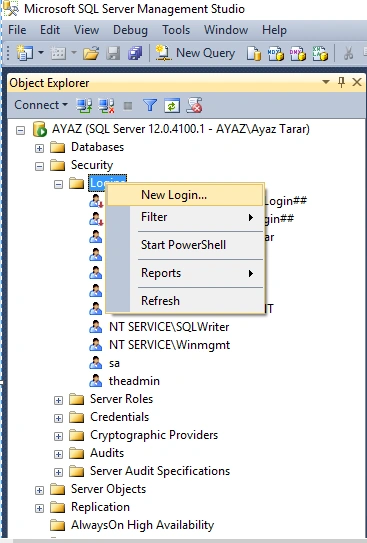This screenshot has width=367, height=543.
Task: Expand the Audits folder
Action: point(59,454)
